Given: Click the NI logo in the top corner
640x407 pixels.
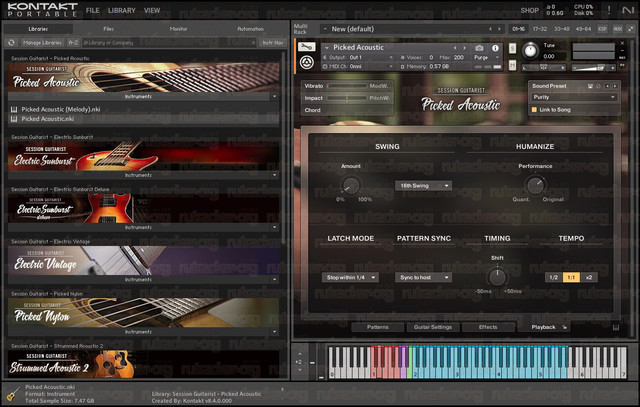Looking at the screenshot, I should click(628, 10).
